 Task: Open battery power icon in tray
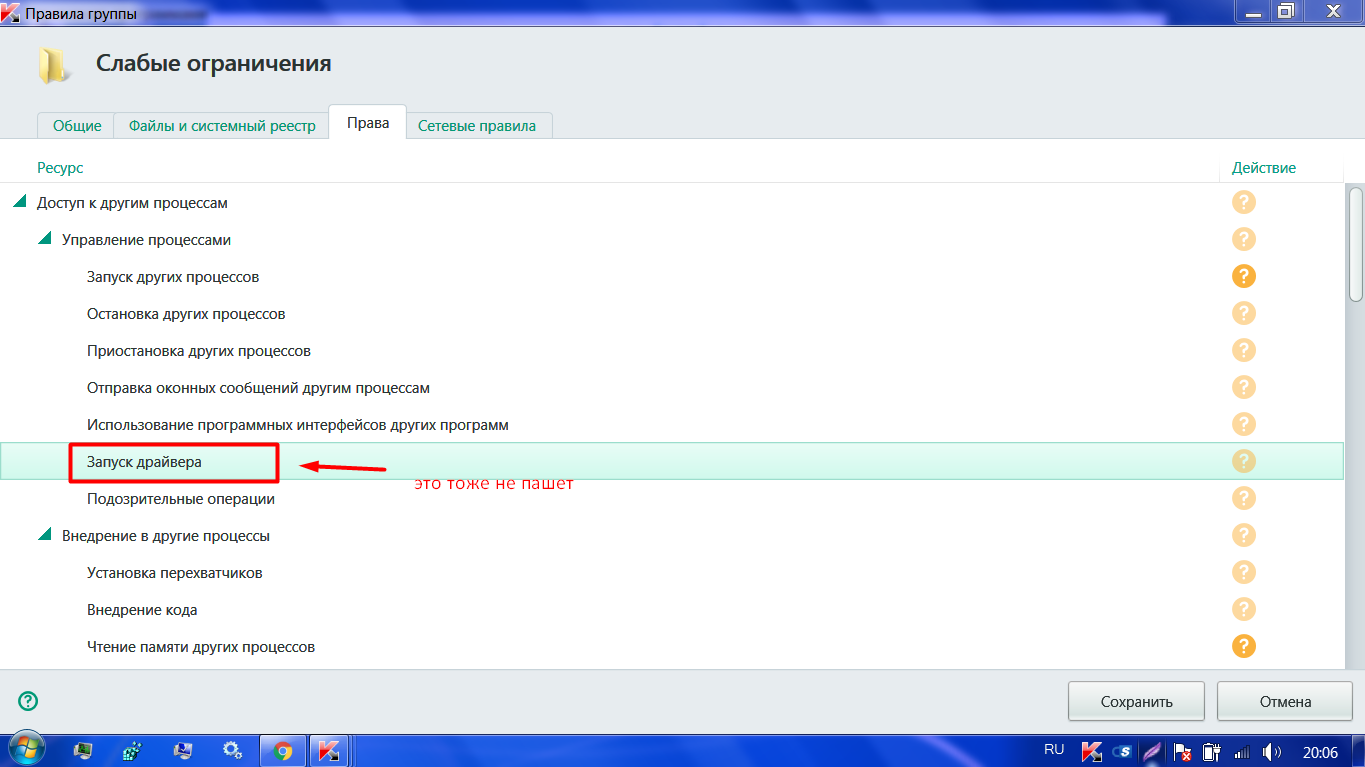coord(1213,751)
